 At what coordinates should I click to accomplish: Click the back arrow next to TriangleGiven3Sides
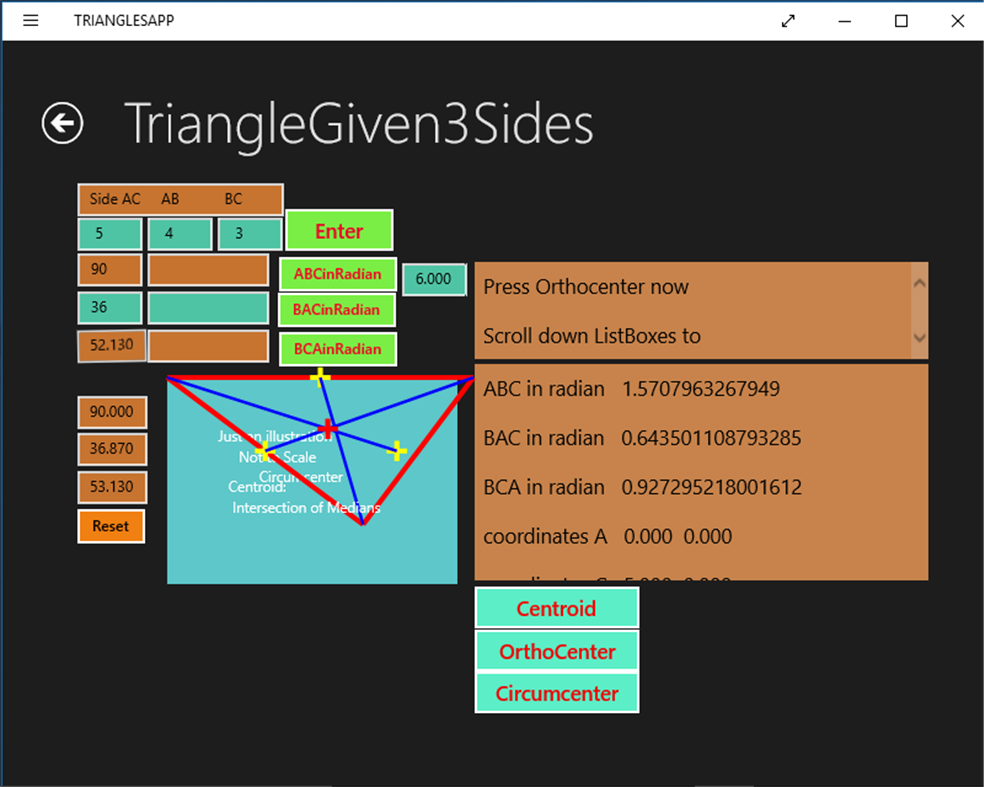coord(61,124)
